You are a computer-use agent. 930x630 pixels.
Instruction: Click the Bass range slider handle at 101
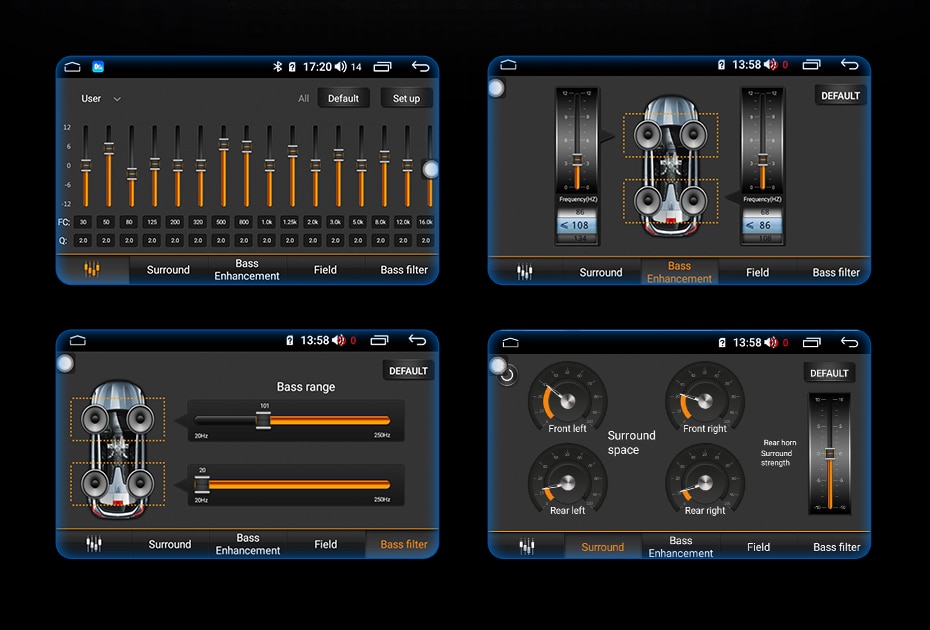point(263,421)
